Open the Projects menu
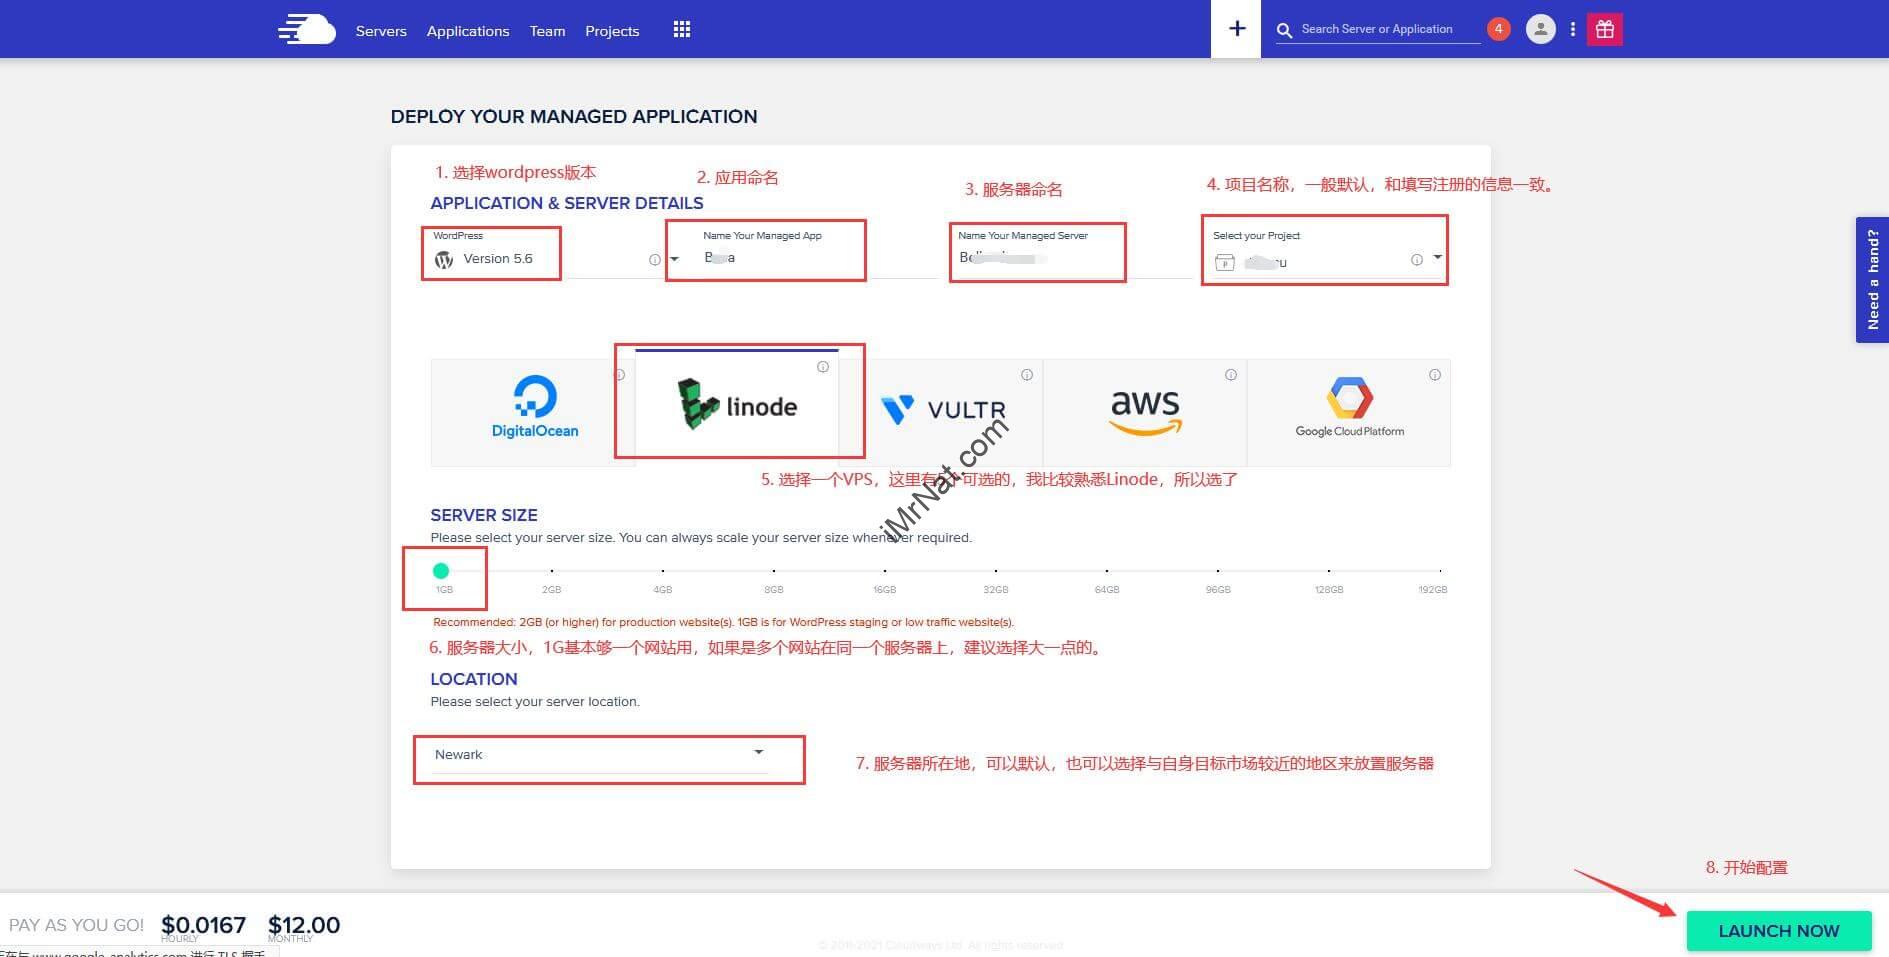The height and width of the screenshot is (957, 1889). (612, 31)
